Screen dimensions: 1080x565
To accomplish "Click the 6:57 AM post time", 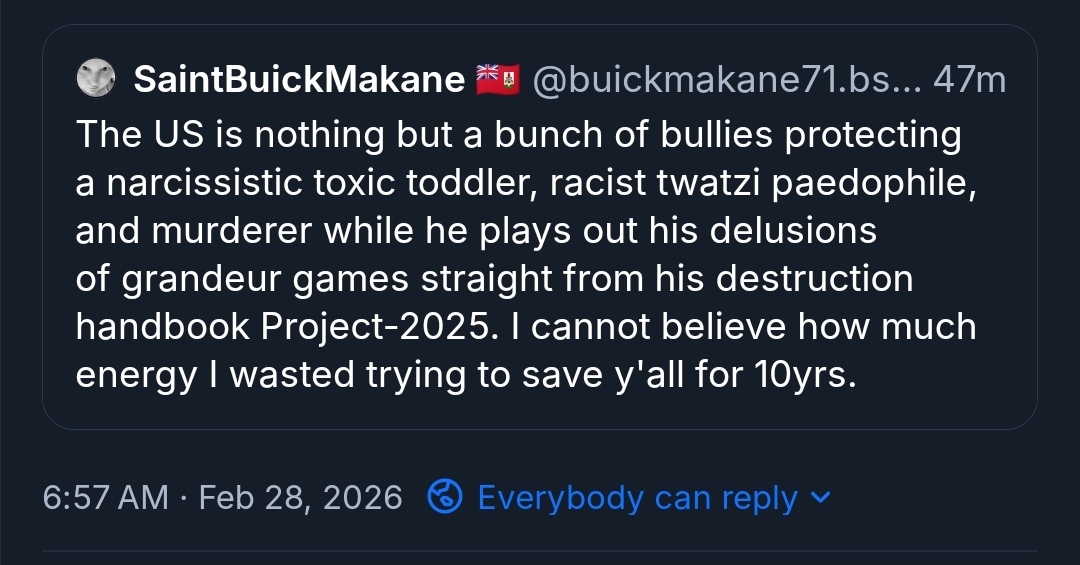I will pyautogui.click(x=105, y=497).
